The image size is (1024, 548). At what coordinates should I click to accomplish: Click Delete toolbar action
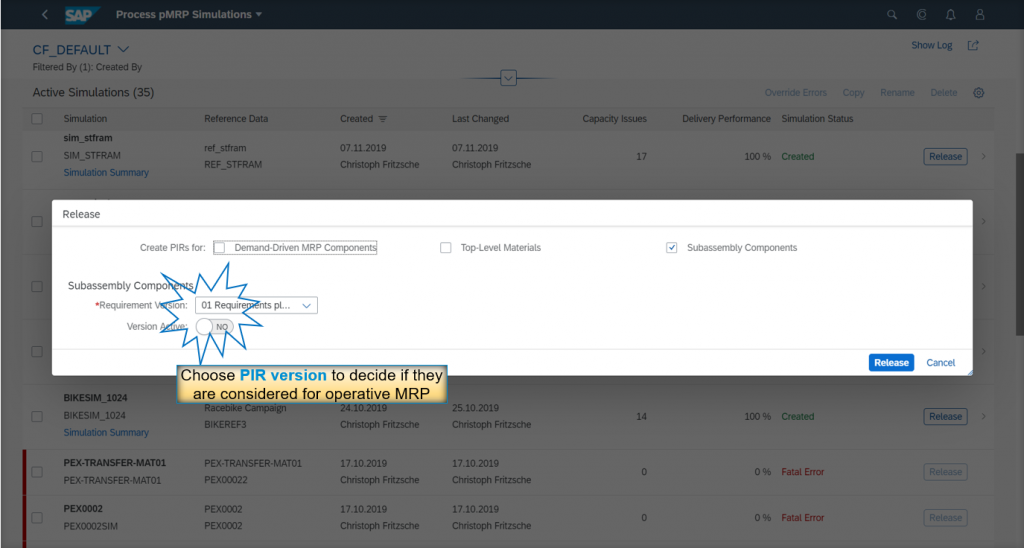click(x=944, y=93)
